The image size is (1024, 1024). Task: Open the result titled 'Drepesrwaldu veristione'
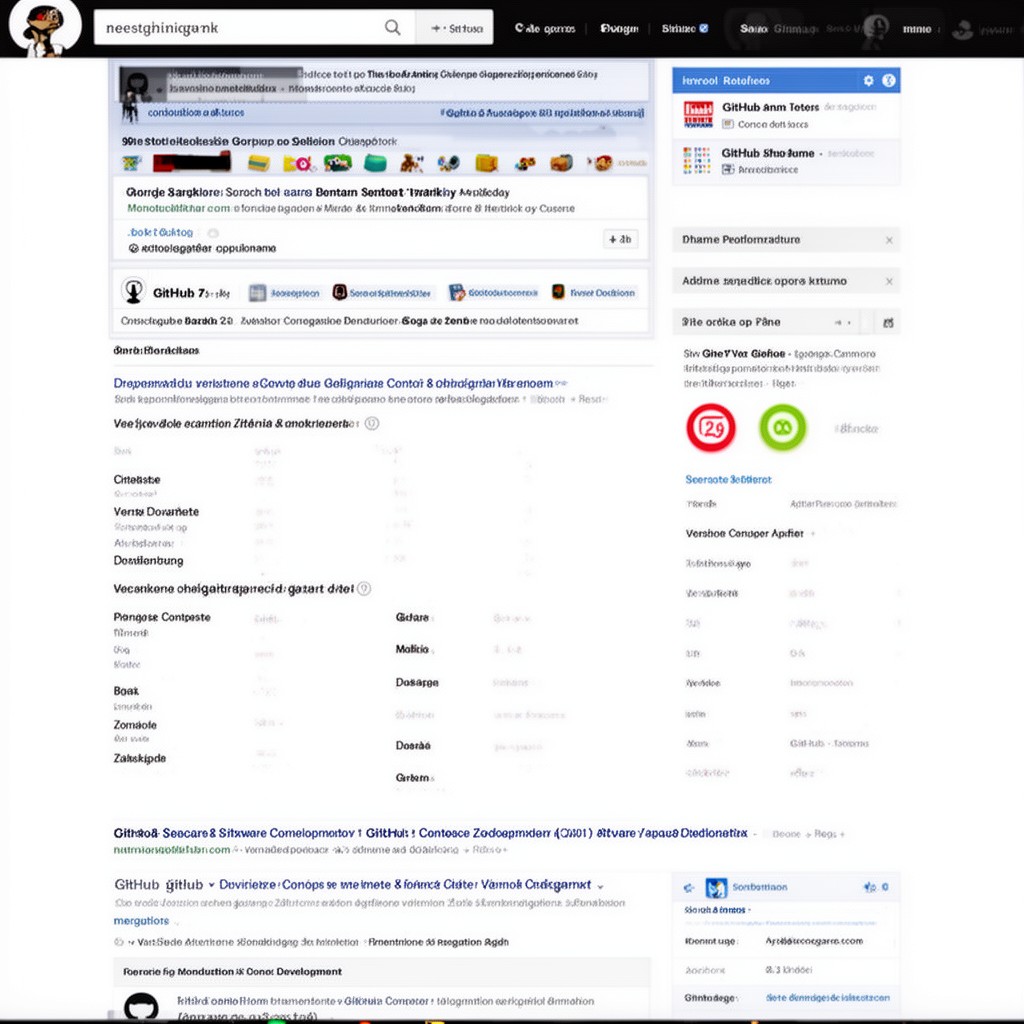[333, 383]
